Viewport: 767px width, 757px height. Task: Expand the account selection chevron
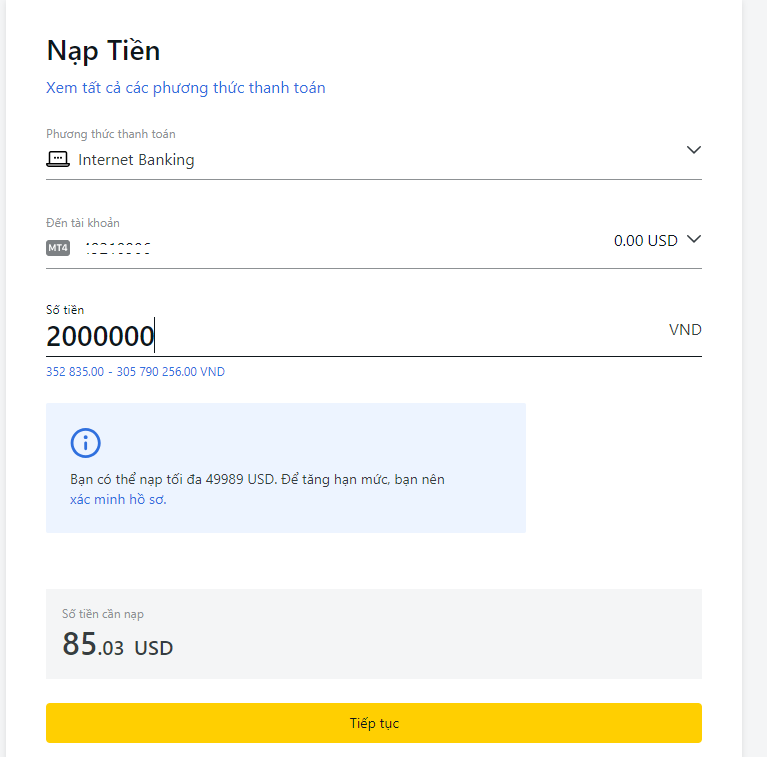pos(694,239)
